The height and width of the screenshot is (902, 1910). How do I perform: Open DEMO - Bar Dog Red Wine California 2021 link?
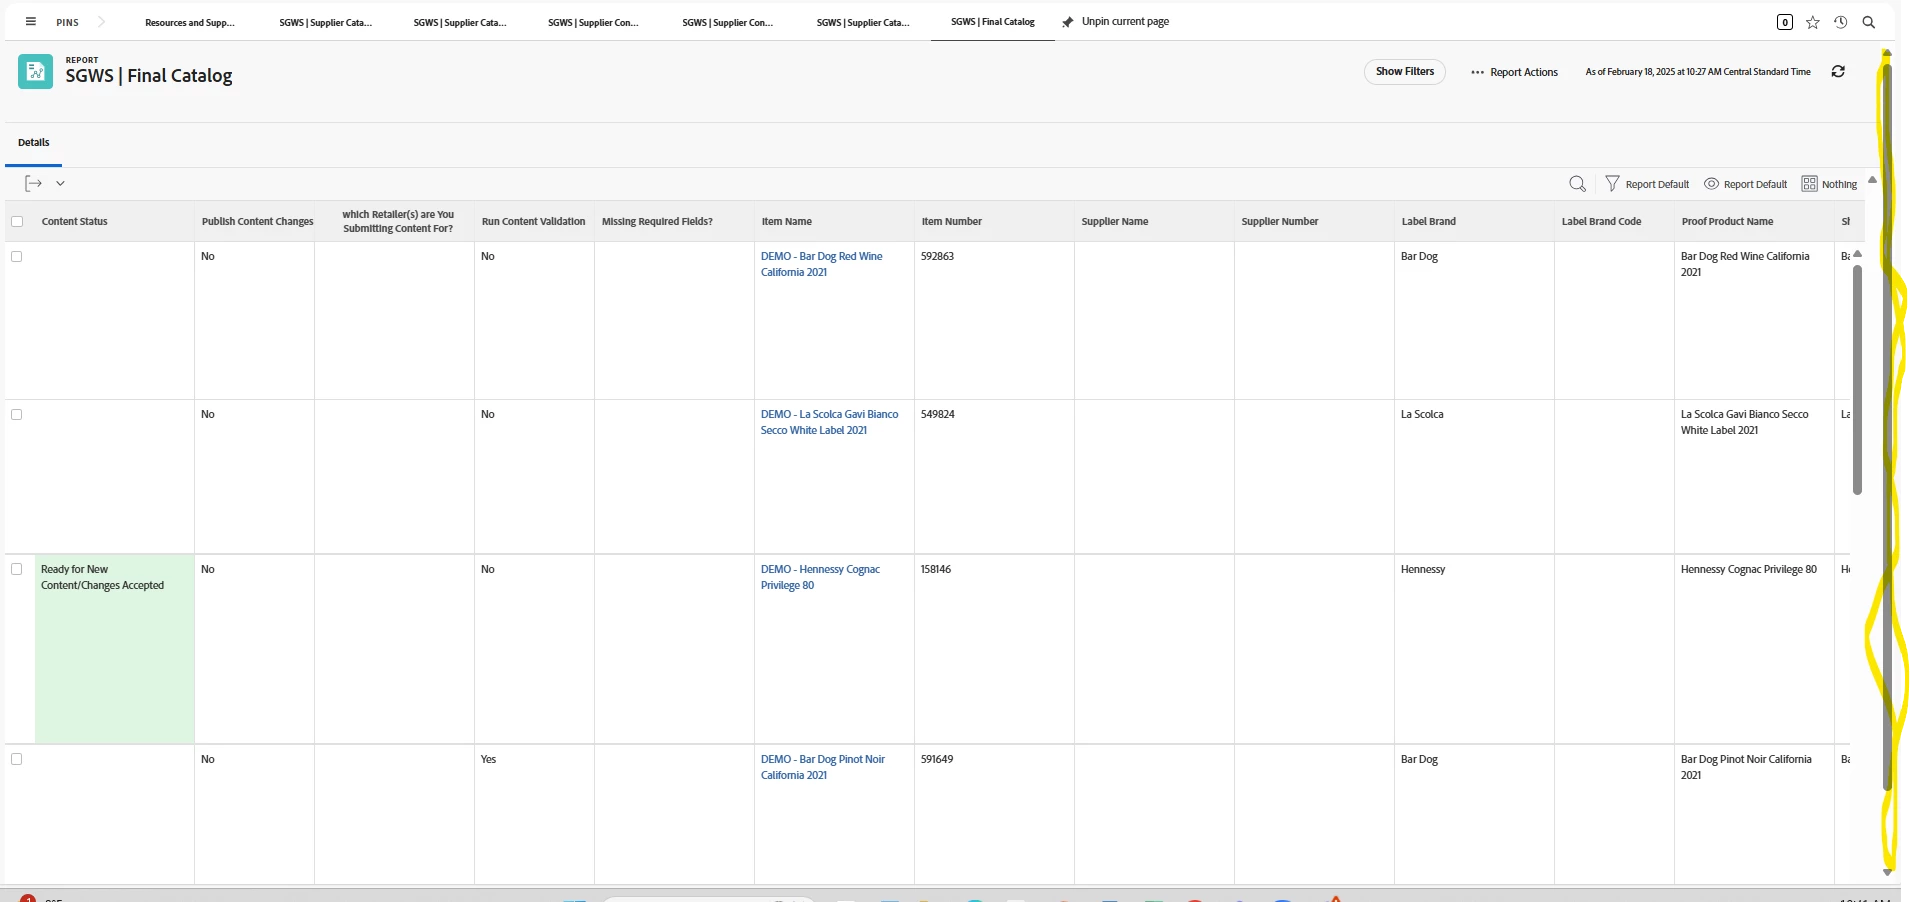point(822,264)
